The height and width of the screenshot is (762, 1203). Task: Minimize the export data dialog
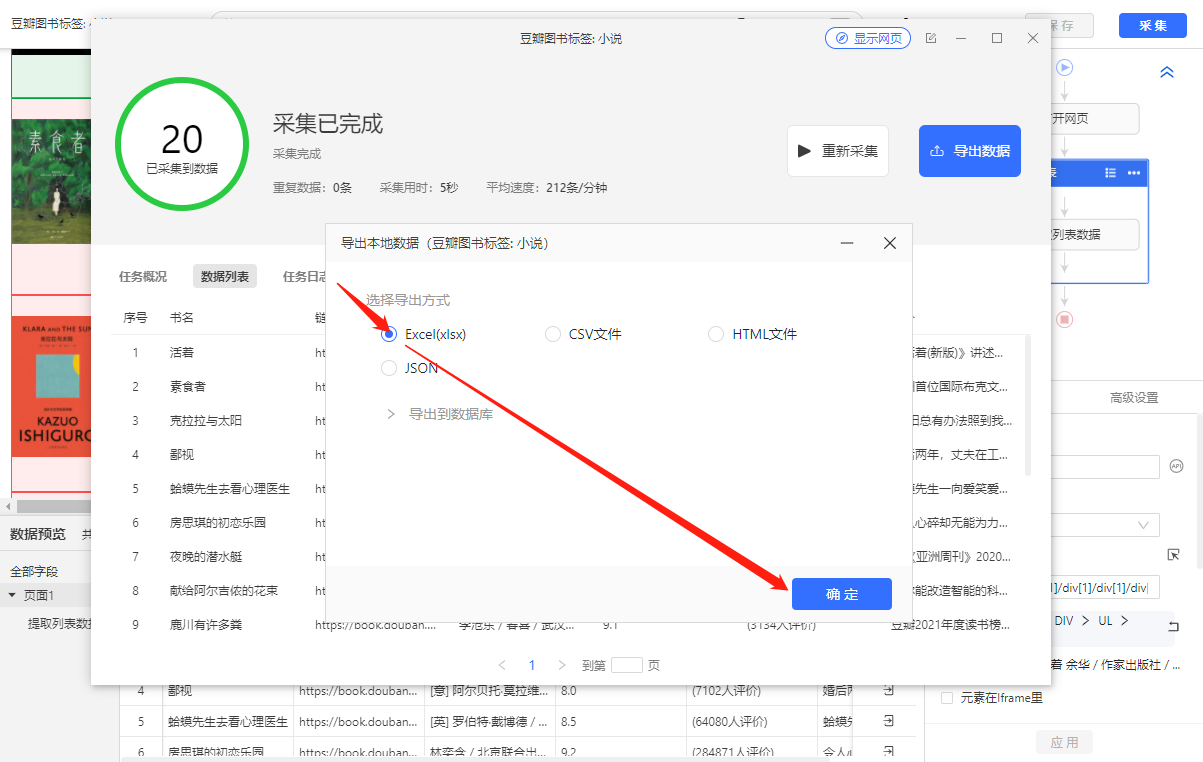pyautogui.click(x=847, y=243)
